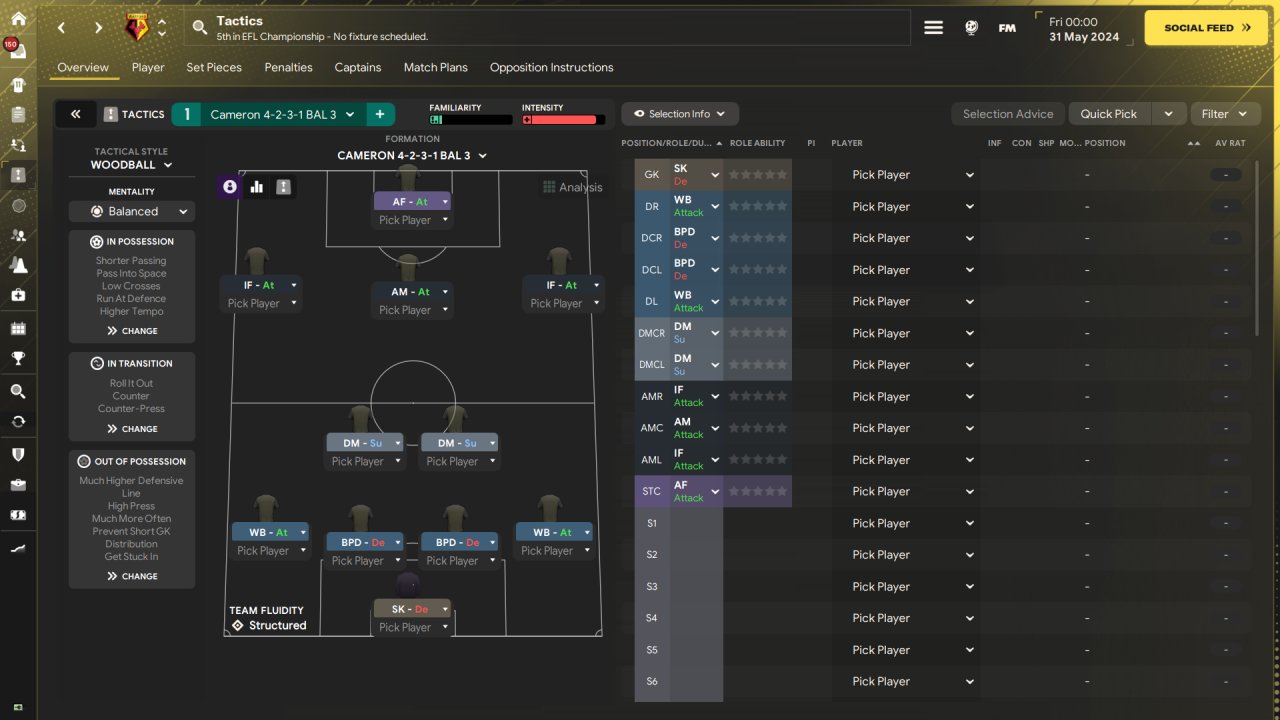Switch pitch to the bar chart view
Image resolution: width=1280 pixels, height=720 pixels.
click(x=257, y=187)
